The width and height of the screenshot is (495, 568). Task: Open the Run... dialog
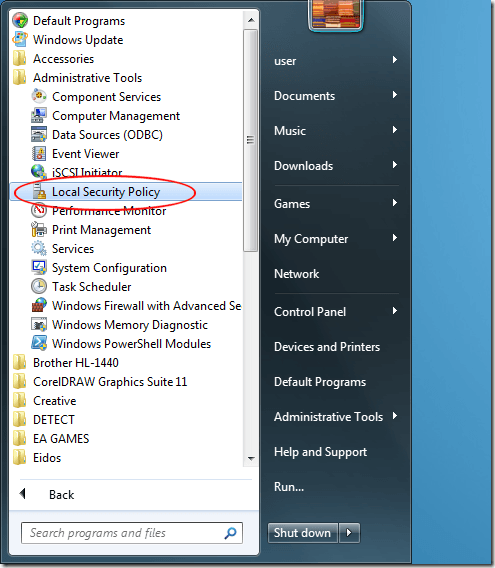pos(289,486)
